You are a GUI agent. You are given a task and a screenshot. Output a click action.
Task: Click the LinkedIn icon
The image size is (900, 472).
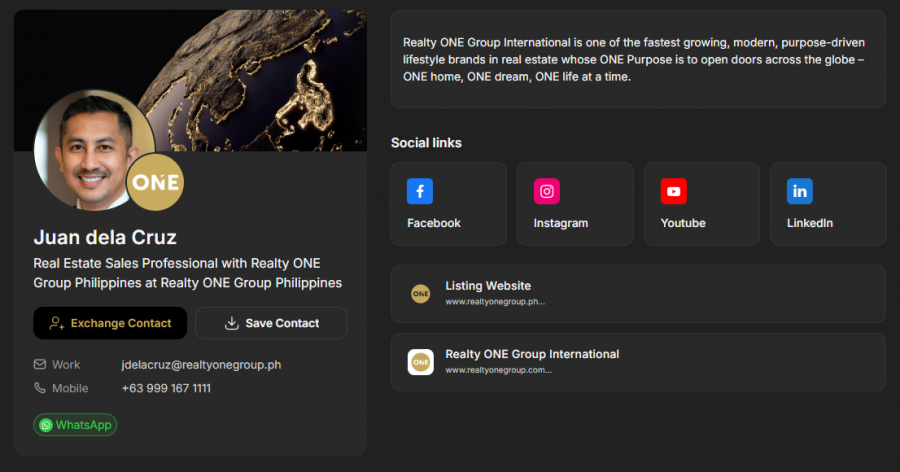[800, 191]
